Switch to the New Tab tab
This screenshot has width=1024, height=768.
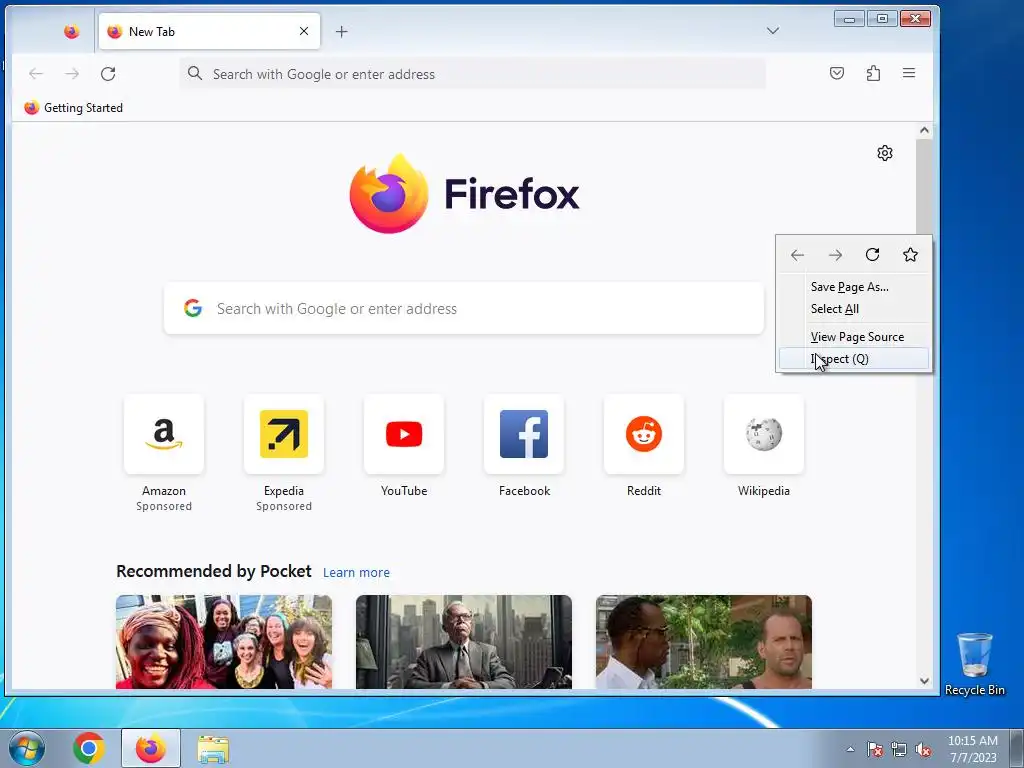209,31
